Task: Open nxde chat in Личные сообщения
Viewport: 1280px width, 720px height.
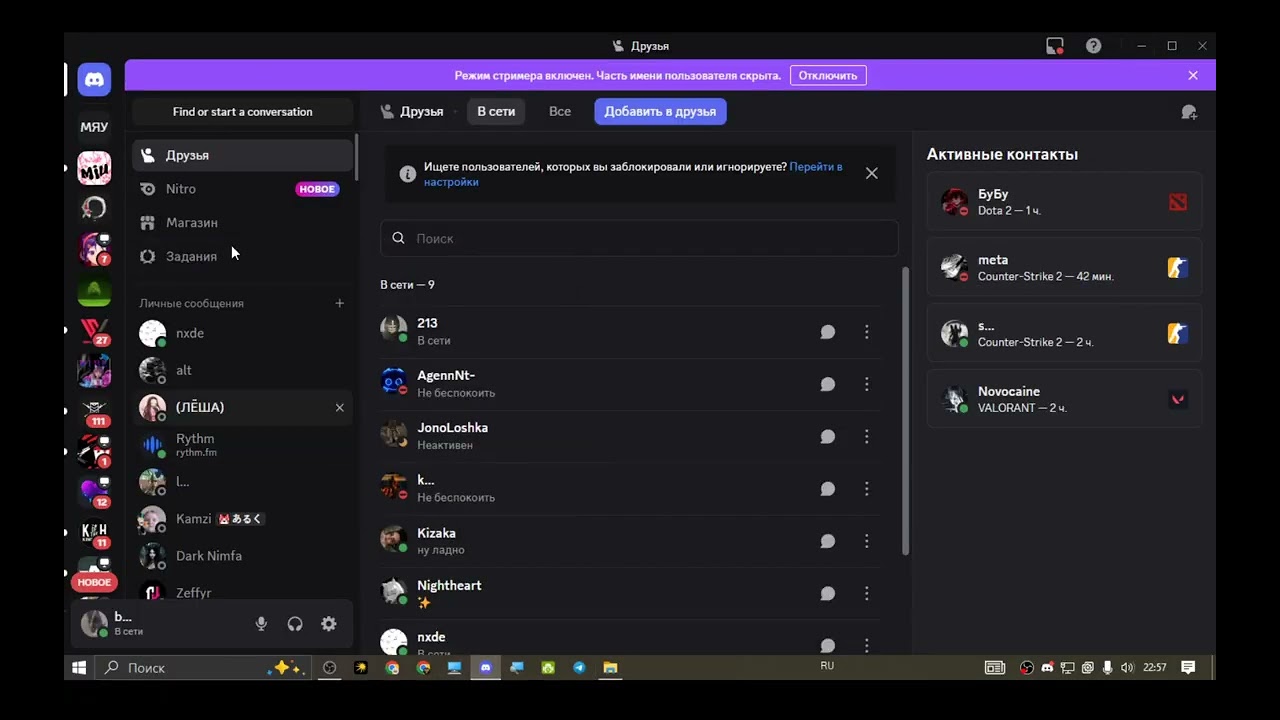Action: point(243,333)
